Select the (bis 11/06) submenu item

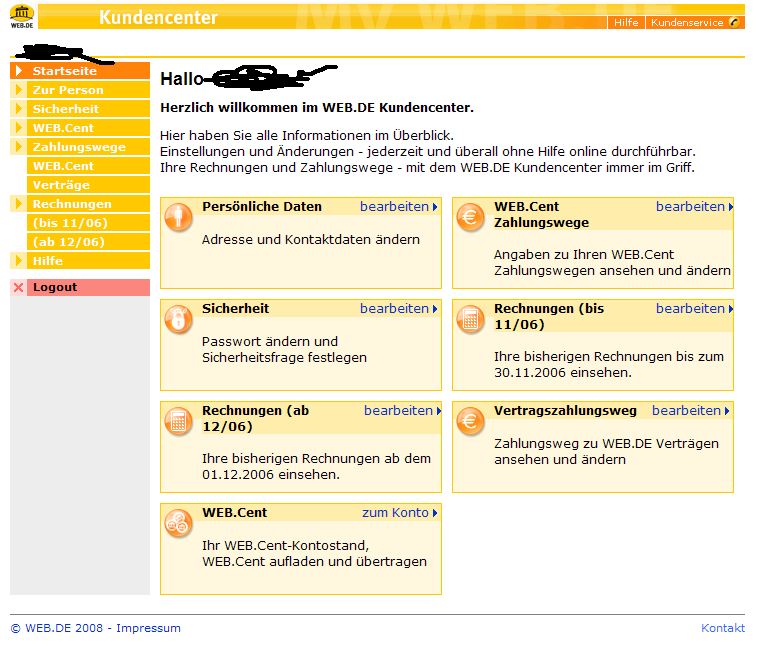coord(89,223)
